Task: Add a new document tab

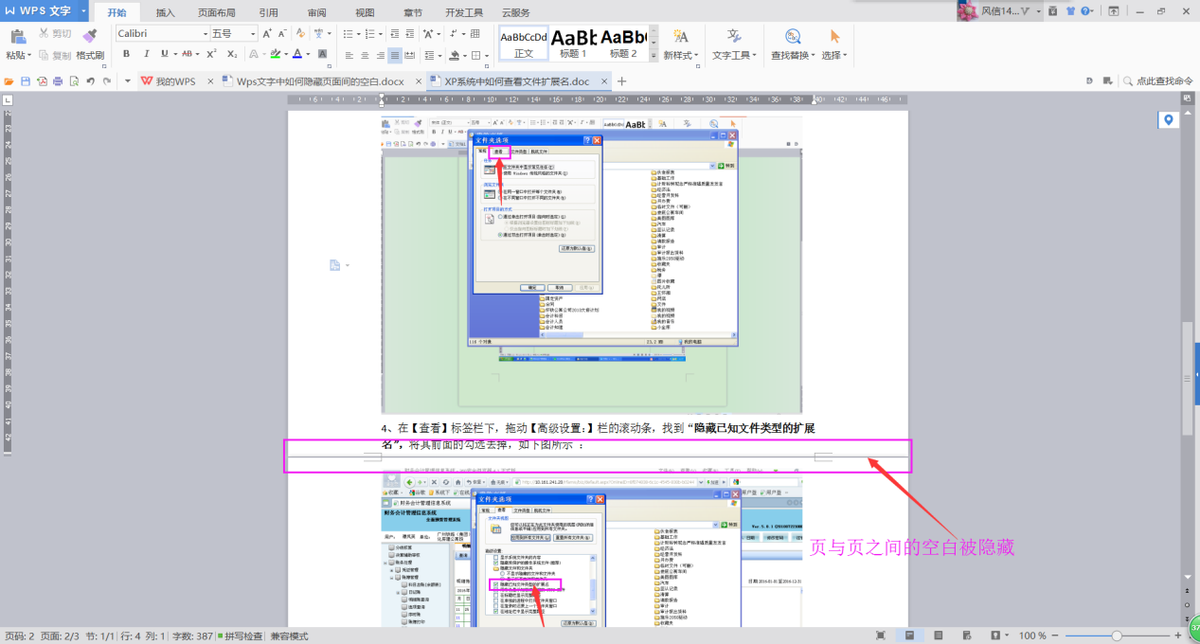Action: click(622, 81)
